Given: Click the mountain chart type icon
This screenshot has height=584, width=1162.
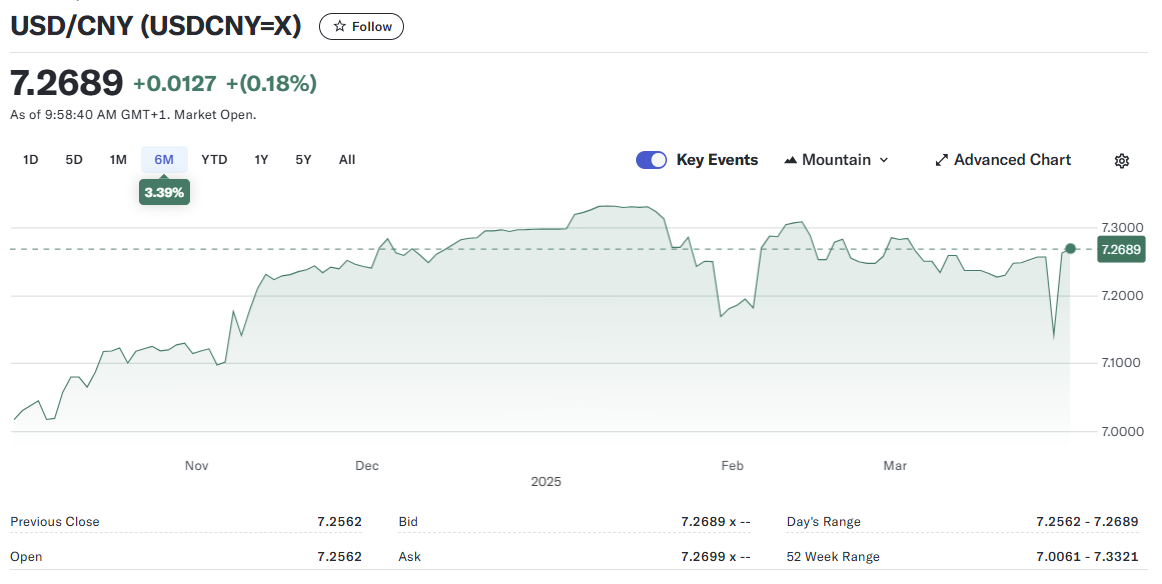Looking at the screenshot, I should [790, 161].
